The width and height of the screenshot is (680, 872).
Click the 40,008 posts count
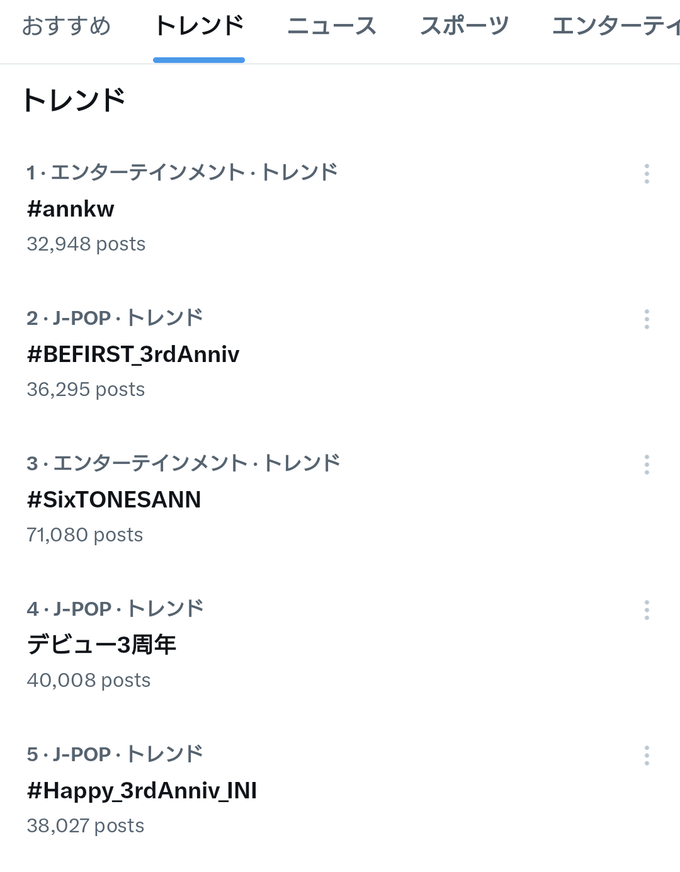coord(89,680)
